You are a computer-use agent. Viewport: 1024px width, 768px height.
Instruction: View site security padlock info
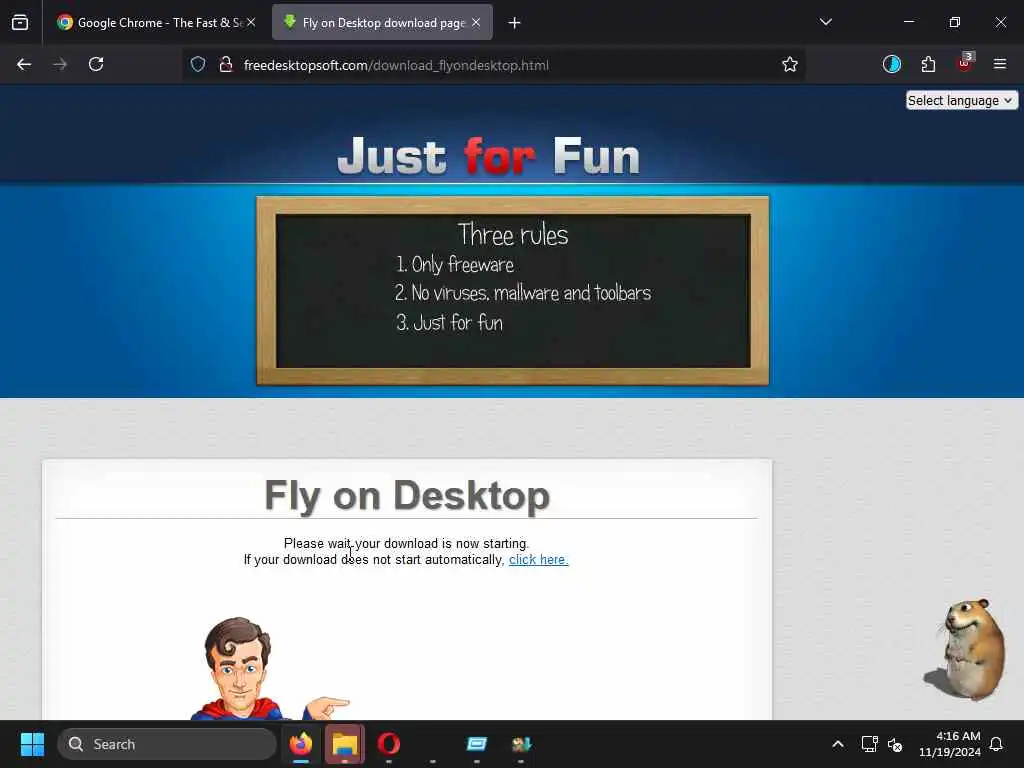pyautogui.click(x=226, y=65)
